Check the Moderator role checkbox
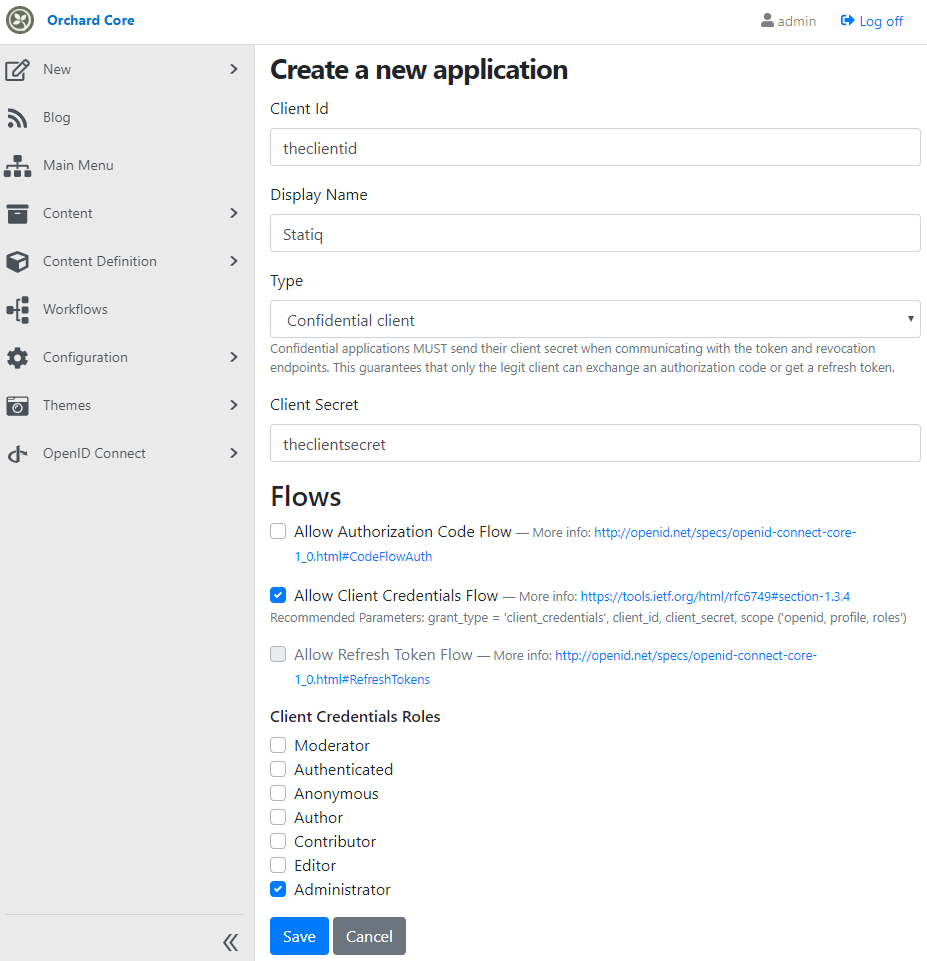Screen dimensions: 927x961 click(278, 745)
